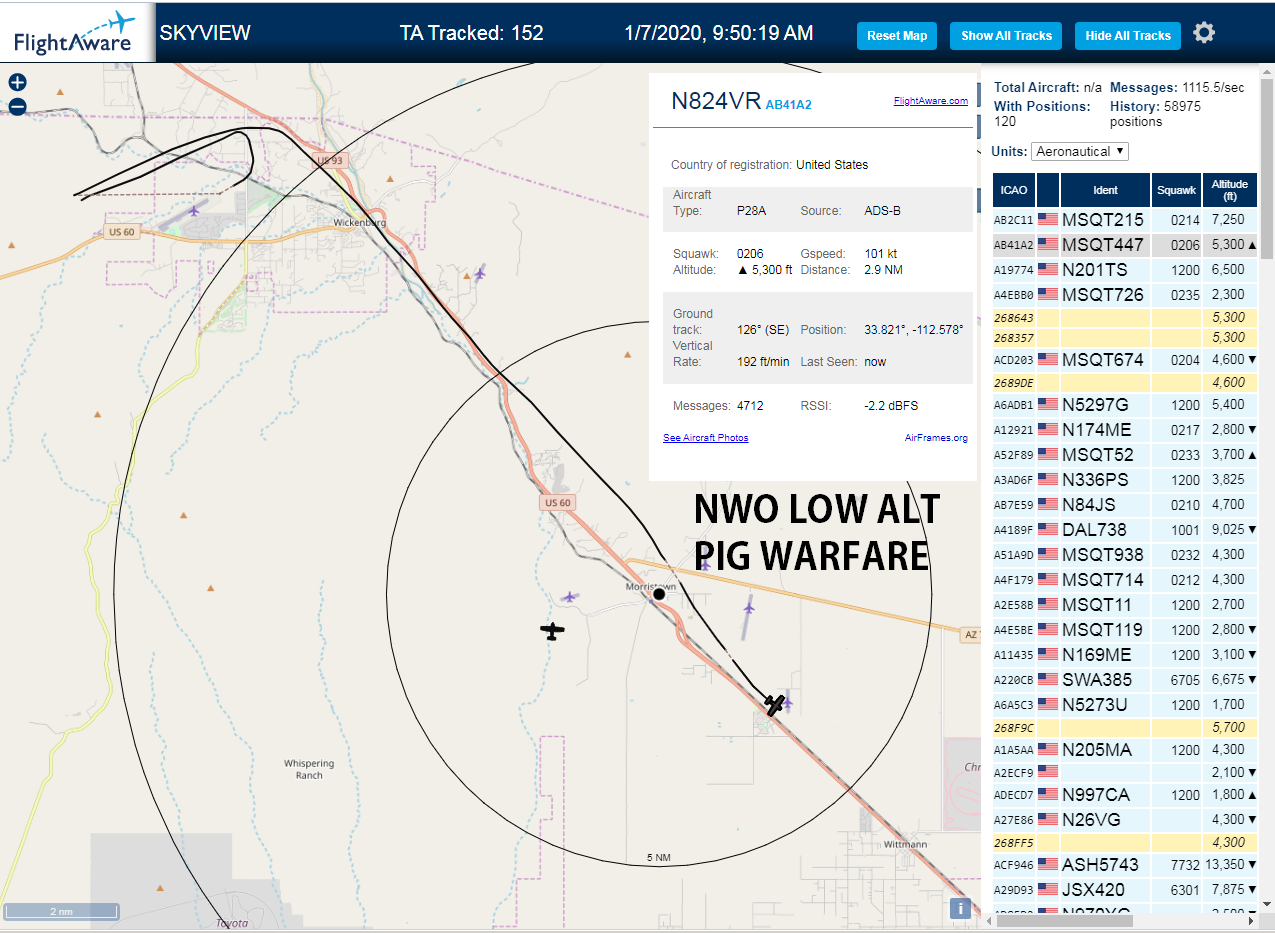Viewport: 1275px width, 933px height.
Task: Select the MSQT674 aircraft row
Action: 1125,359
